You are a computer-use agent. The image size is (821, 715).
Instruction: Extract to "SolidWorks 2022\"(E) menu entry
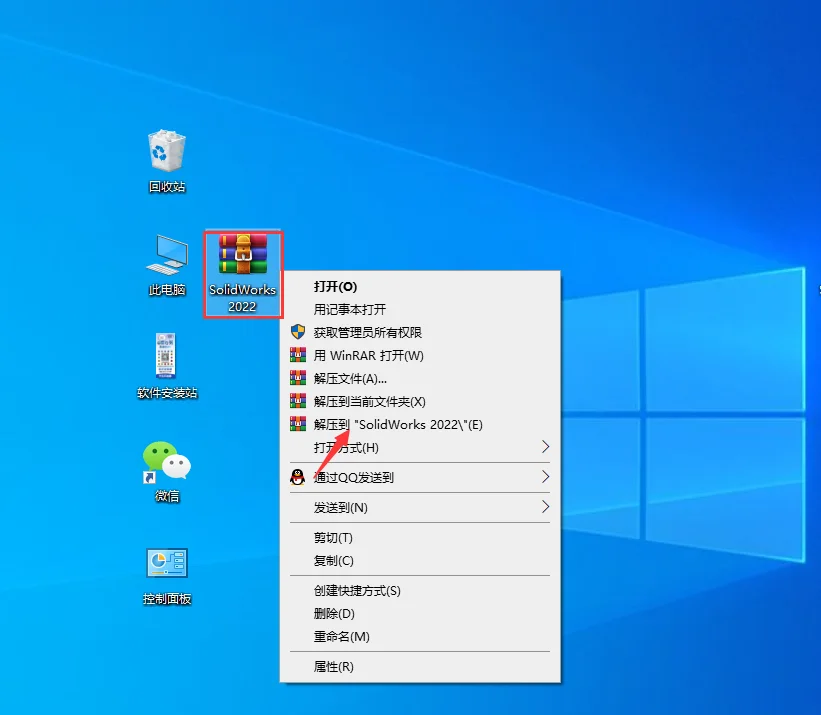pos(420,424)
